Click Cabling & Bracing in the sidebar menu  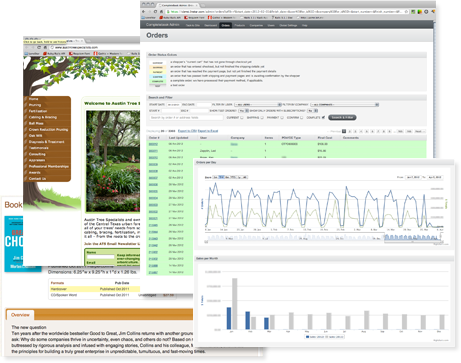pos(43,117)
